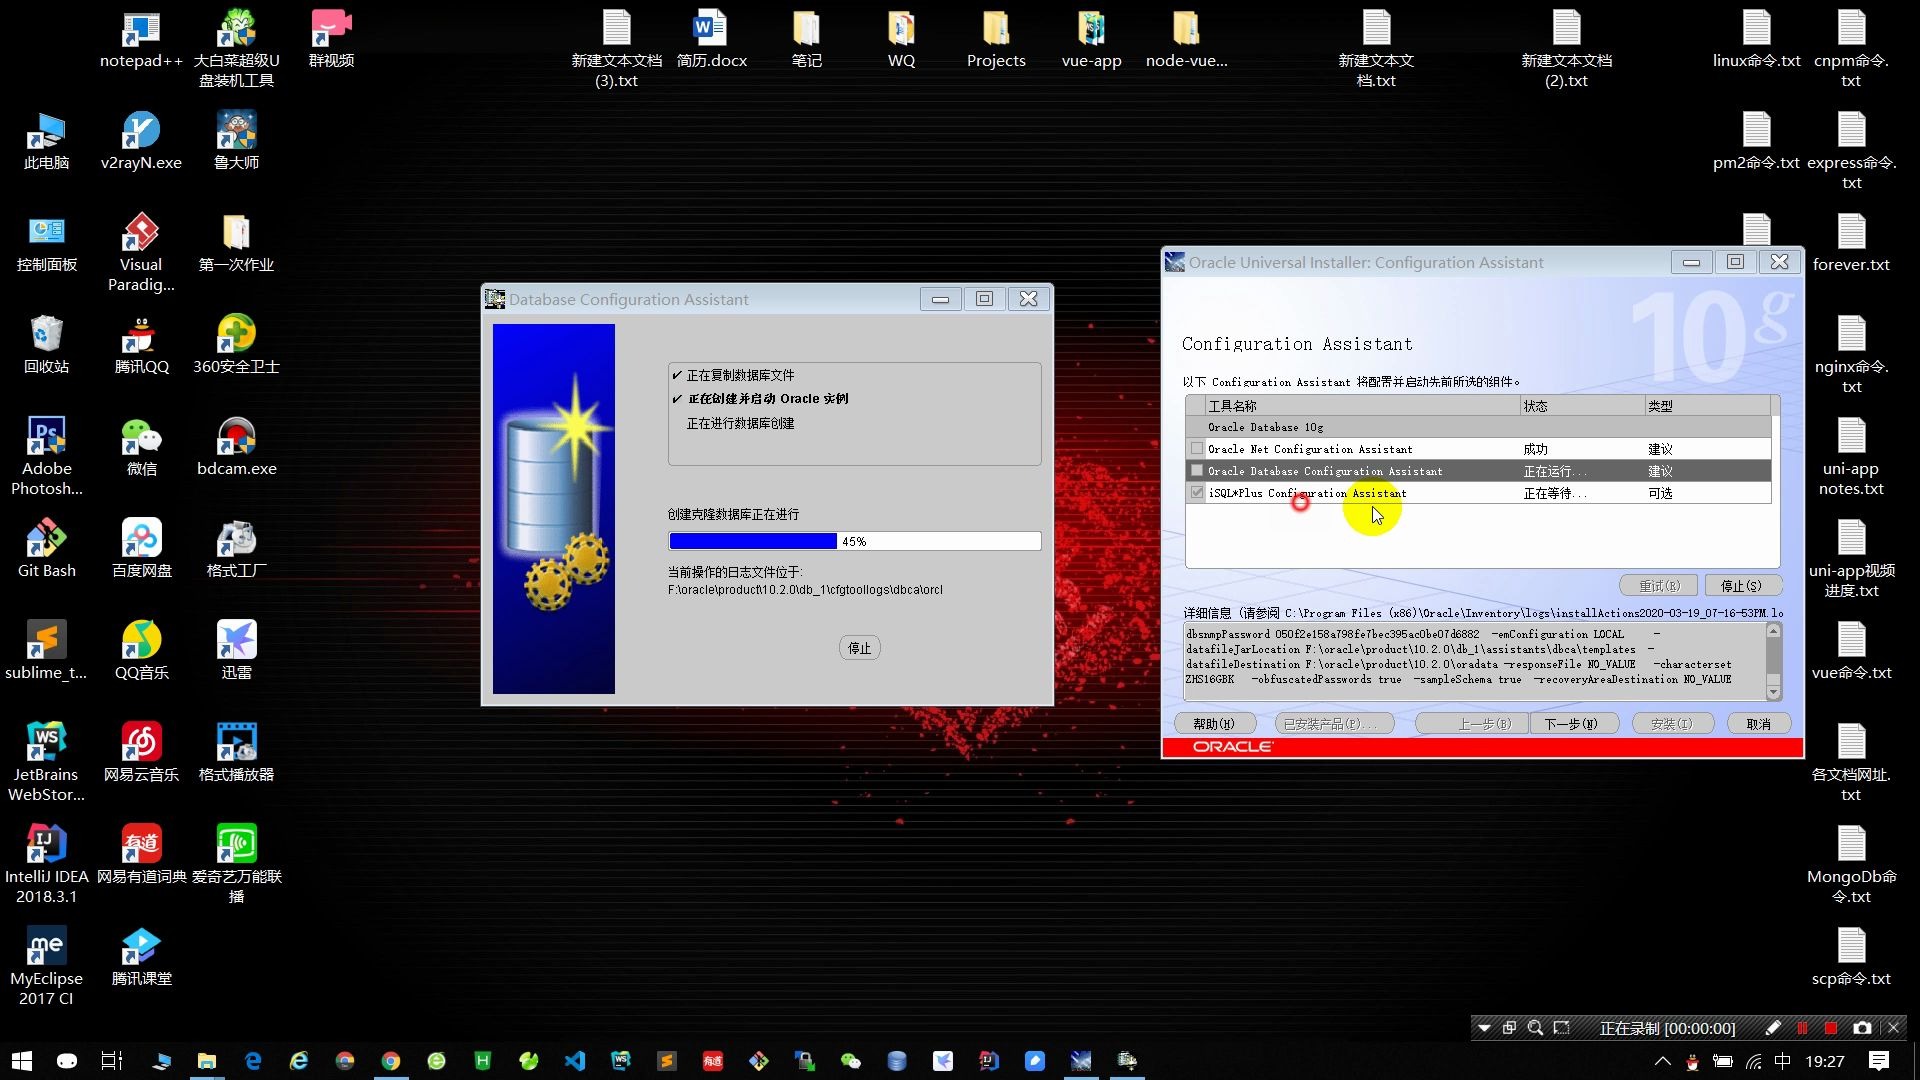Click the 类型 column header
Viewport: 1920px width, 1080px height.
tap(1707, 406)
